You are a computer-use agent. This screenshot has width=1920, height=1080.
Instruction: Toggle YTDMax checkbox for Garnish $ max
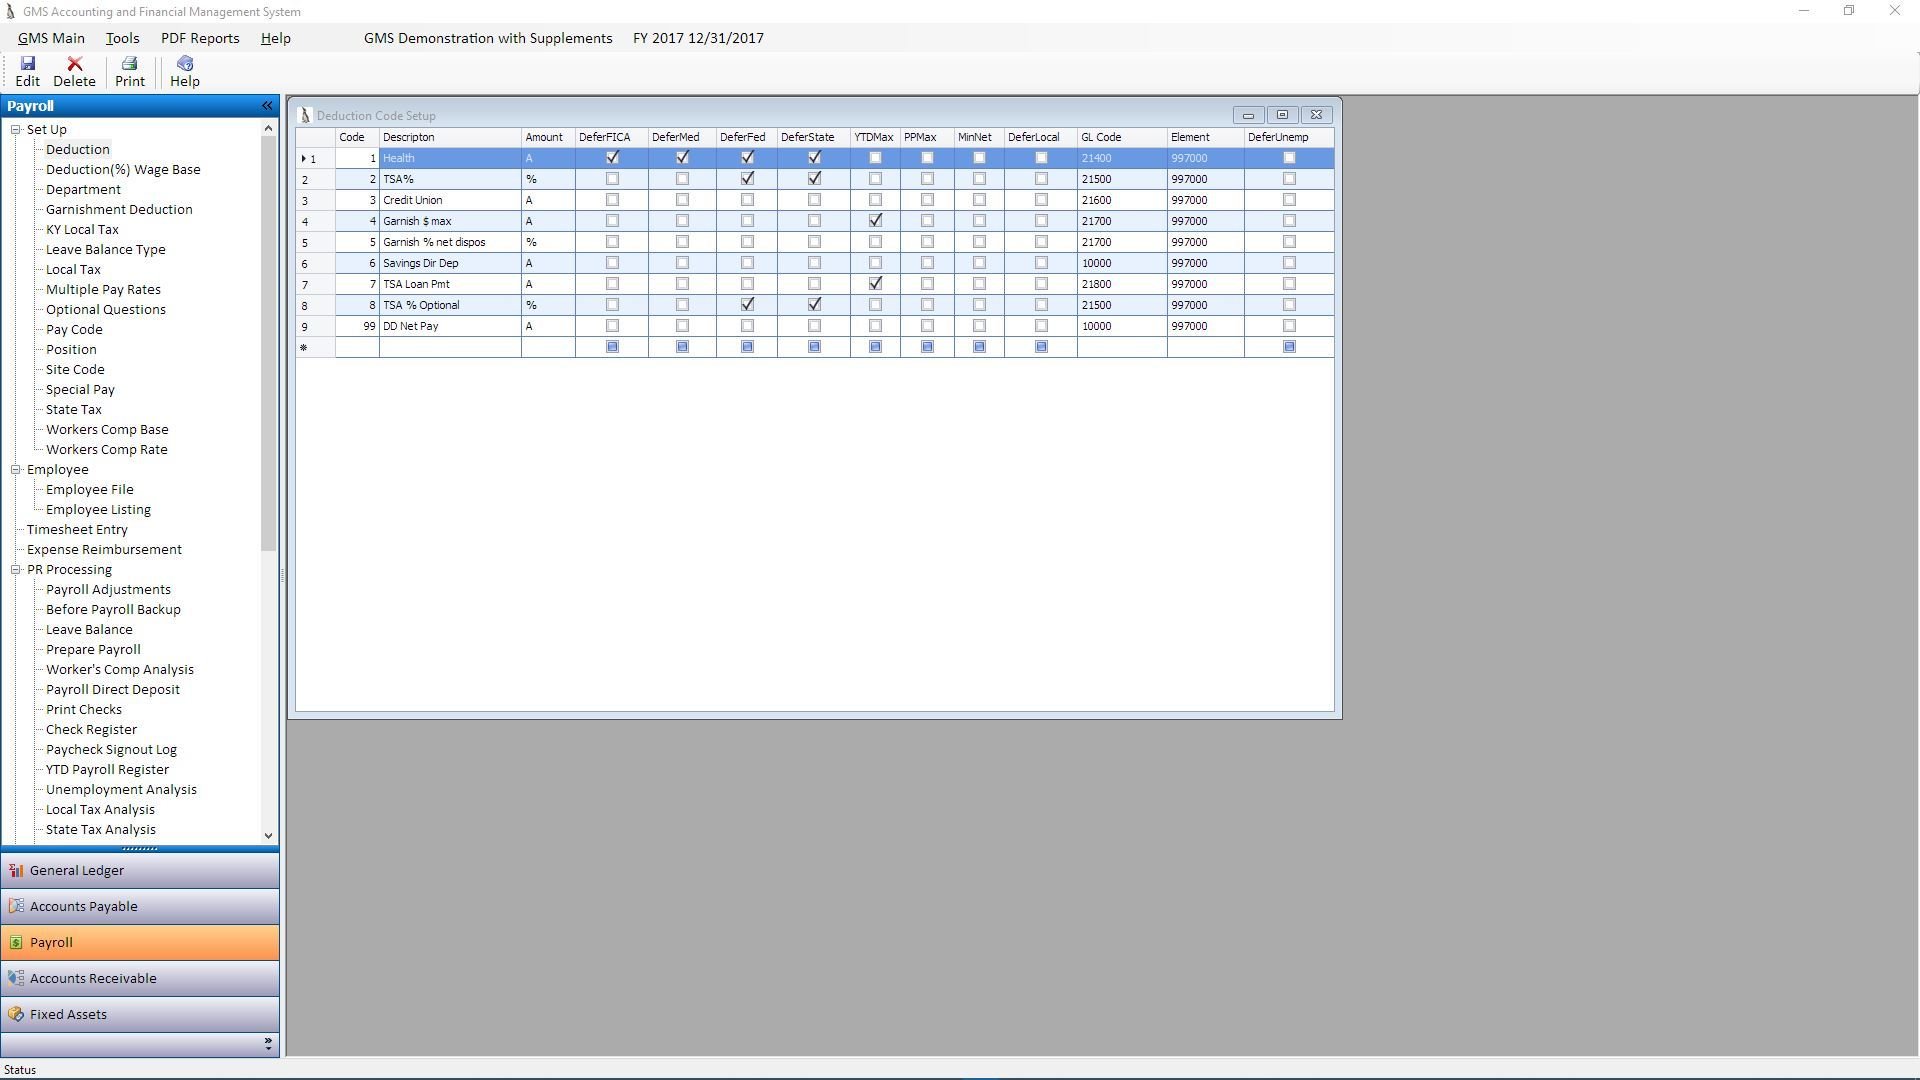[875, 221]
